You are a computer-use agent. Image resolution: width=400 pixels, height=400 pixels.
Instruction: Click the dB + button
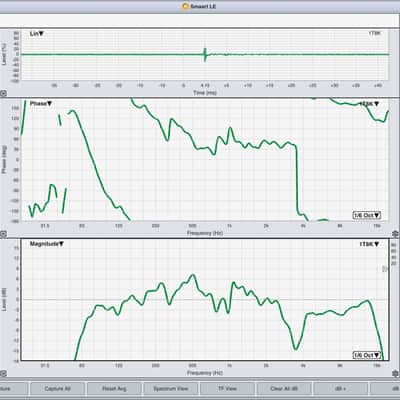tap(341, 389)
